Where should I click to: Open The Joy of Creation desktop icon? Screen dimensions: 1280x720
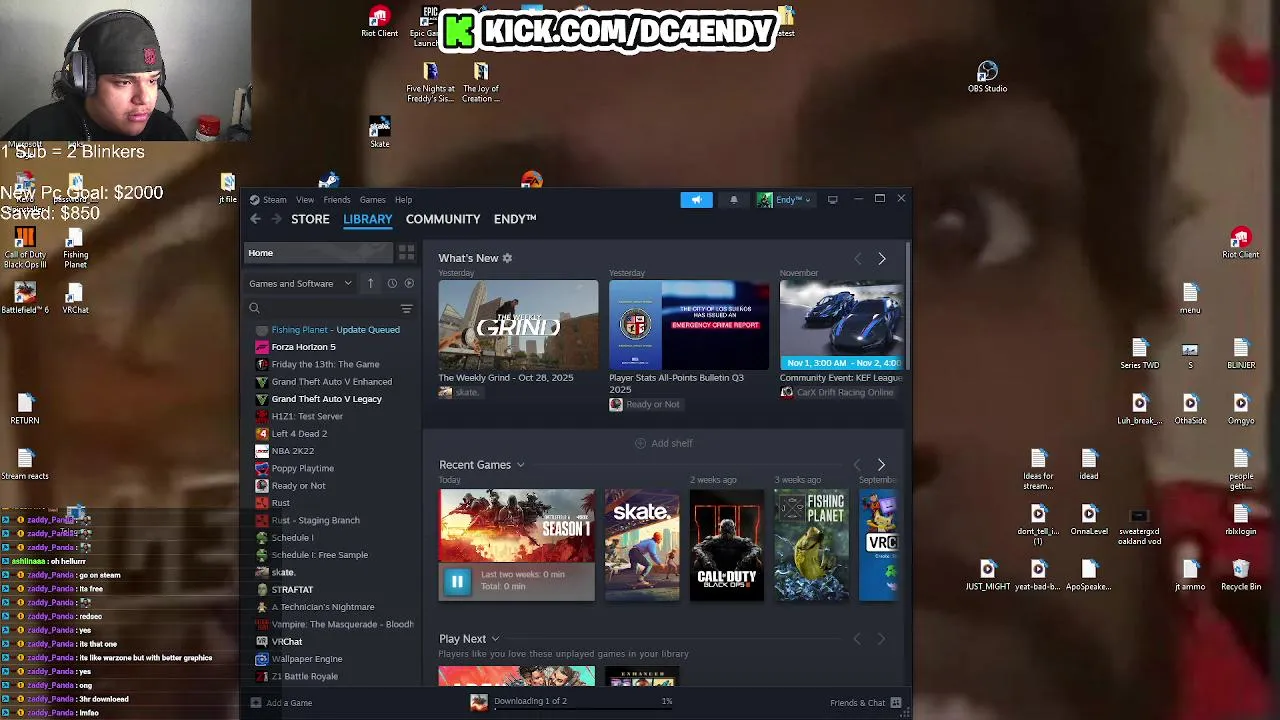pyautogui.click(x=481, y=82)
